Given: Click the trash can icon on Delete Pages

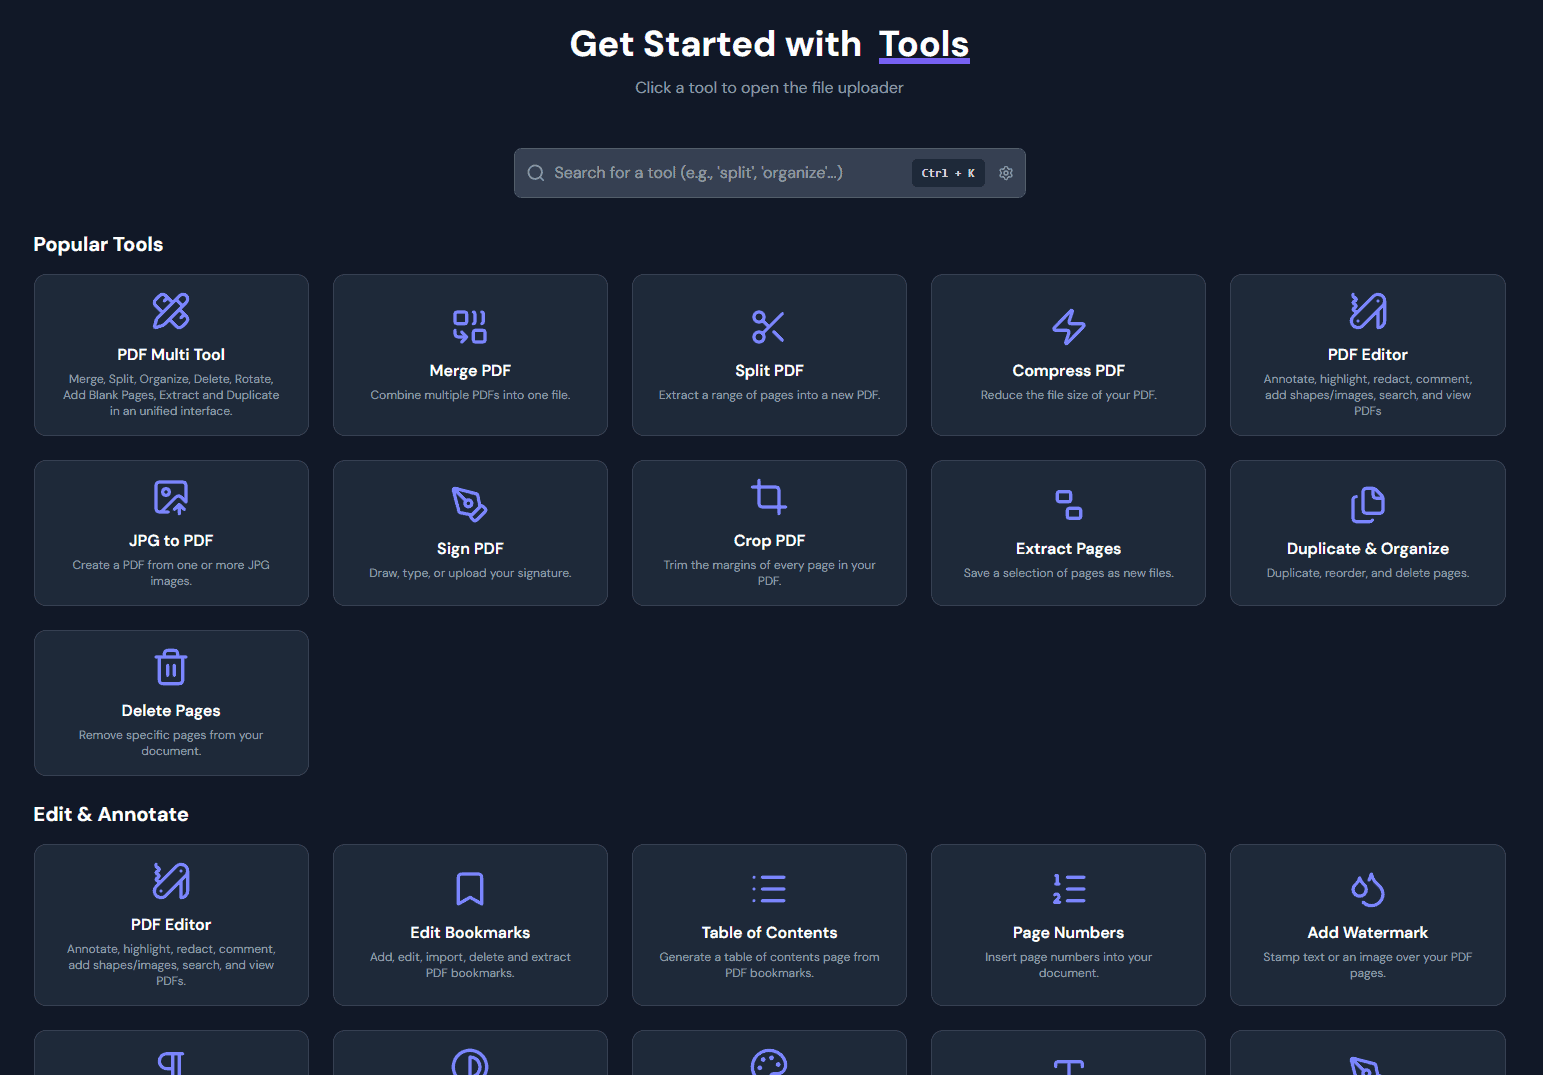Looking at the screenshot, I should click(x=171, y=667).
